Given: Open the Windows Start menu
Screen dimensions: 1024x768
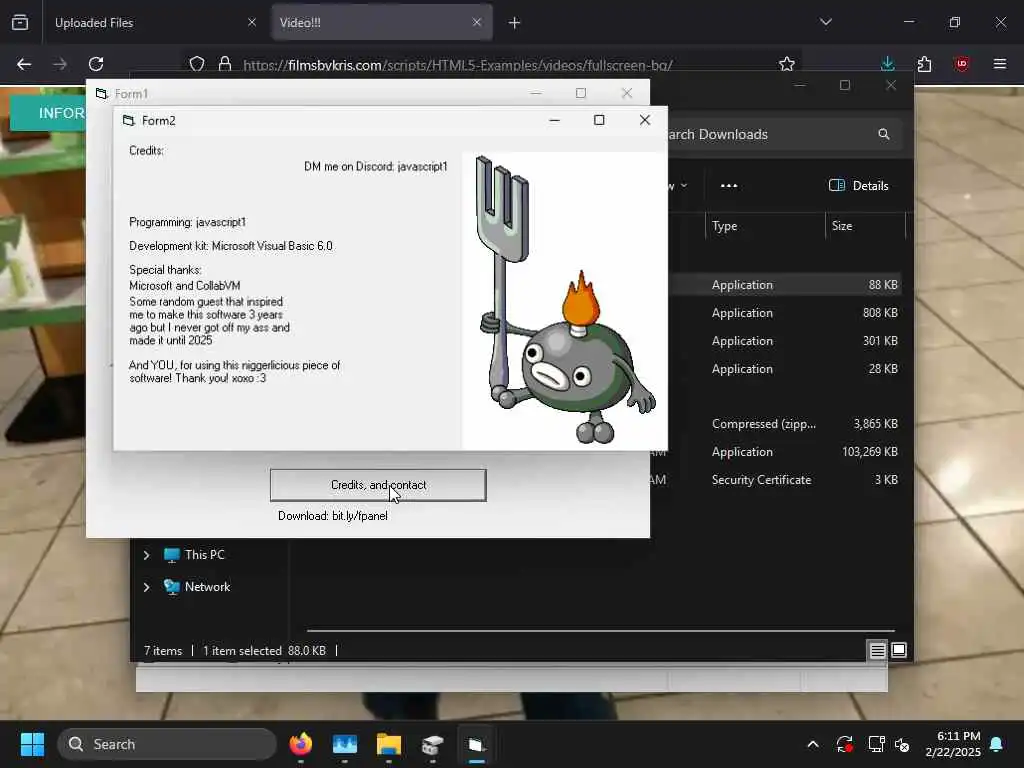Looking at the screenshot, I should click(32, 744).
